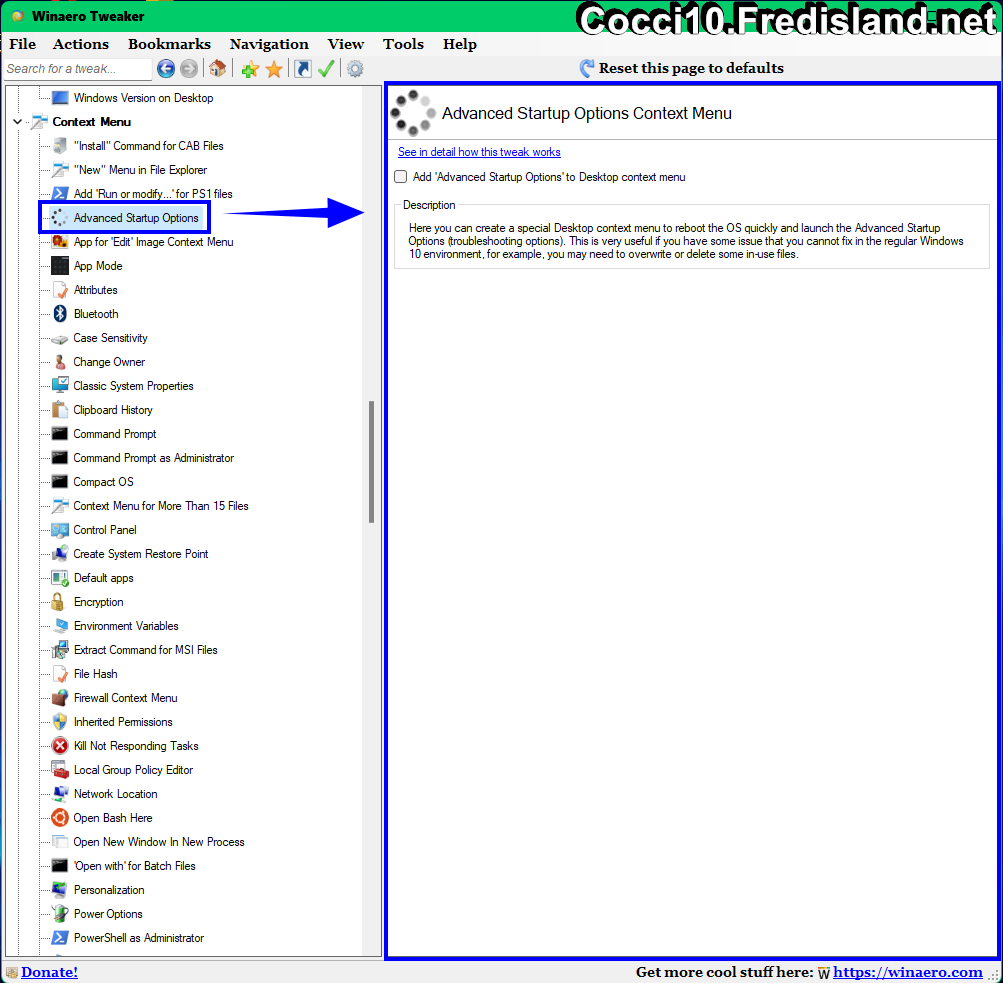Click the tree panel vertical scrollbar thumb

(371, 462)
